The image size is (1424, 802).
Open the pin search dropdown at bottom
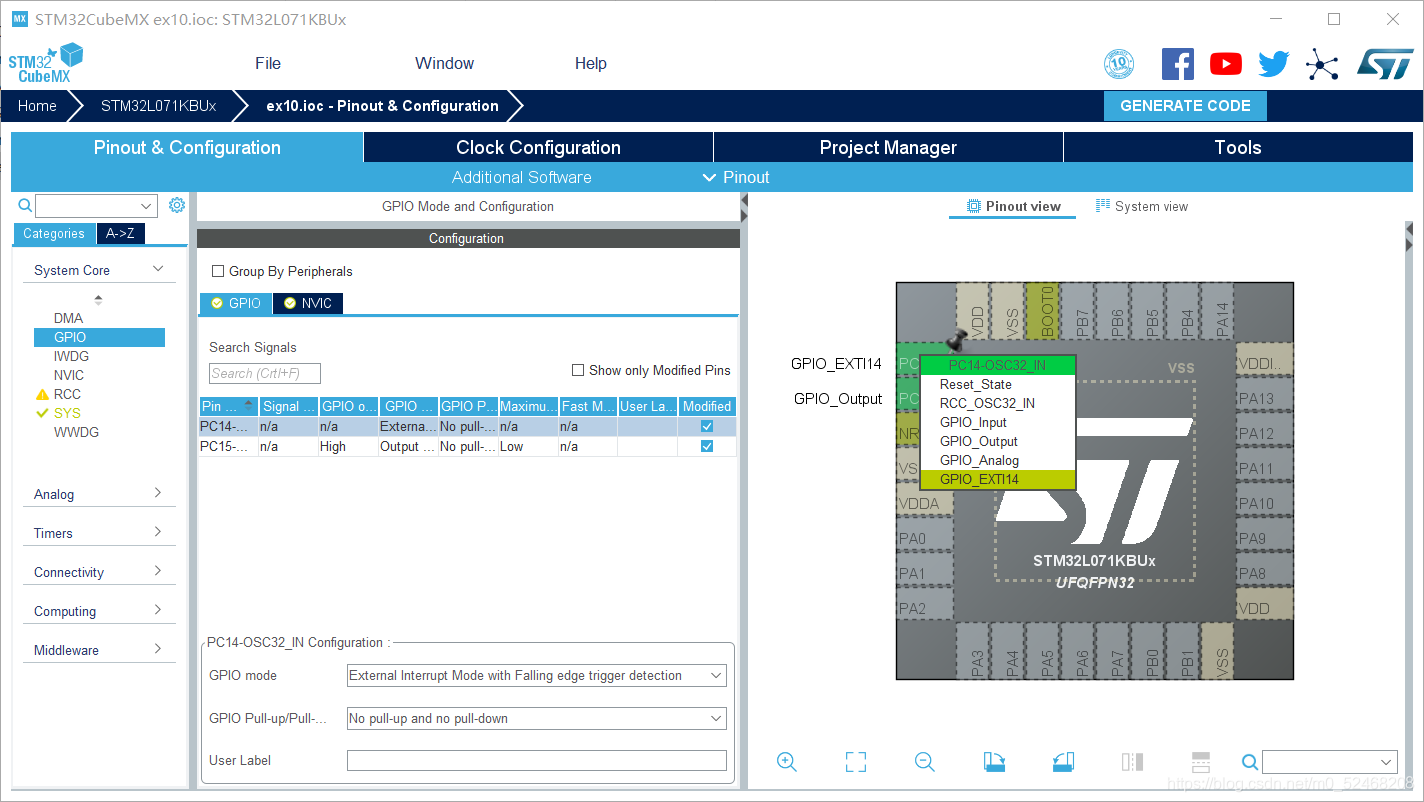(x=1329, y=762)
